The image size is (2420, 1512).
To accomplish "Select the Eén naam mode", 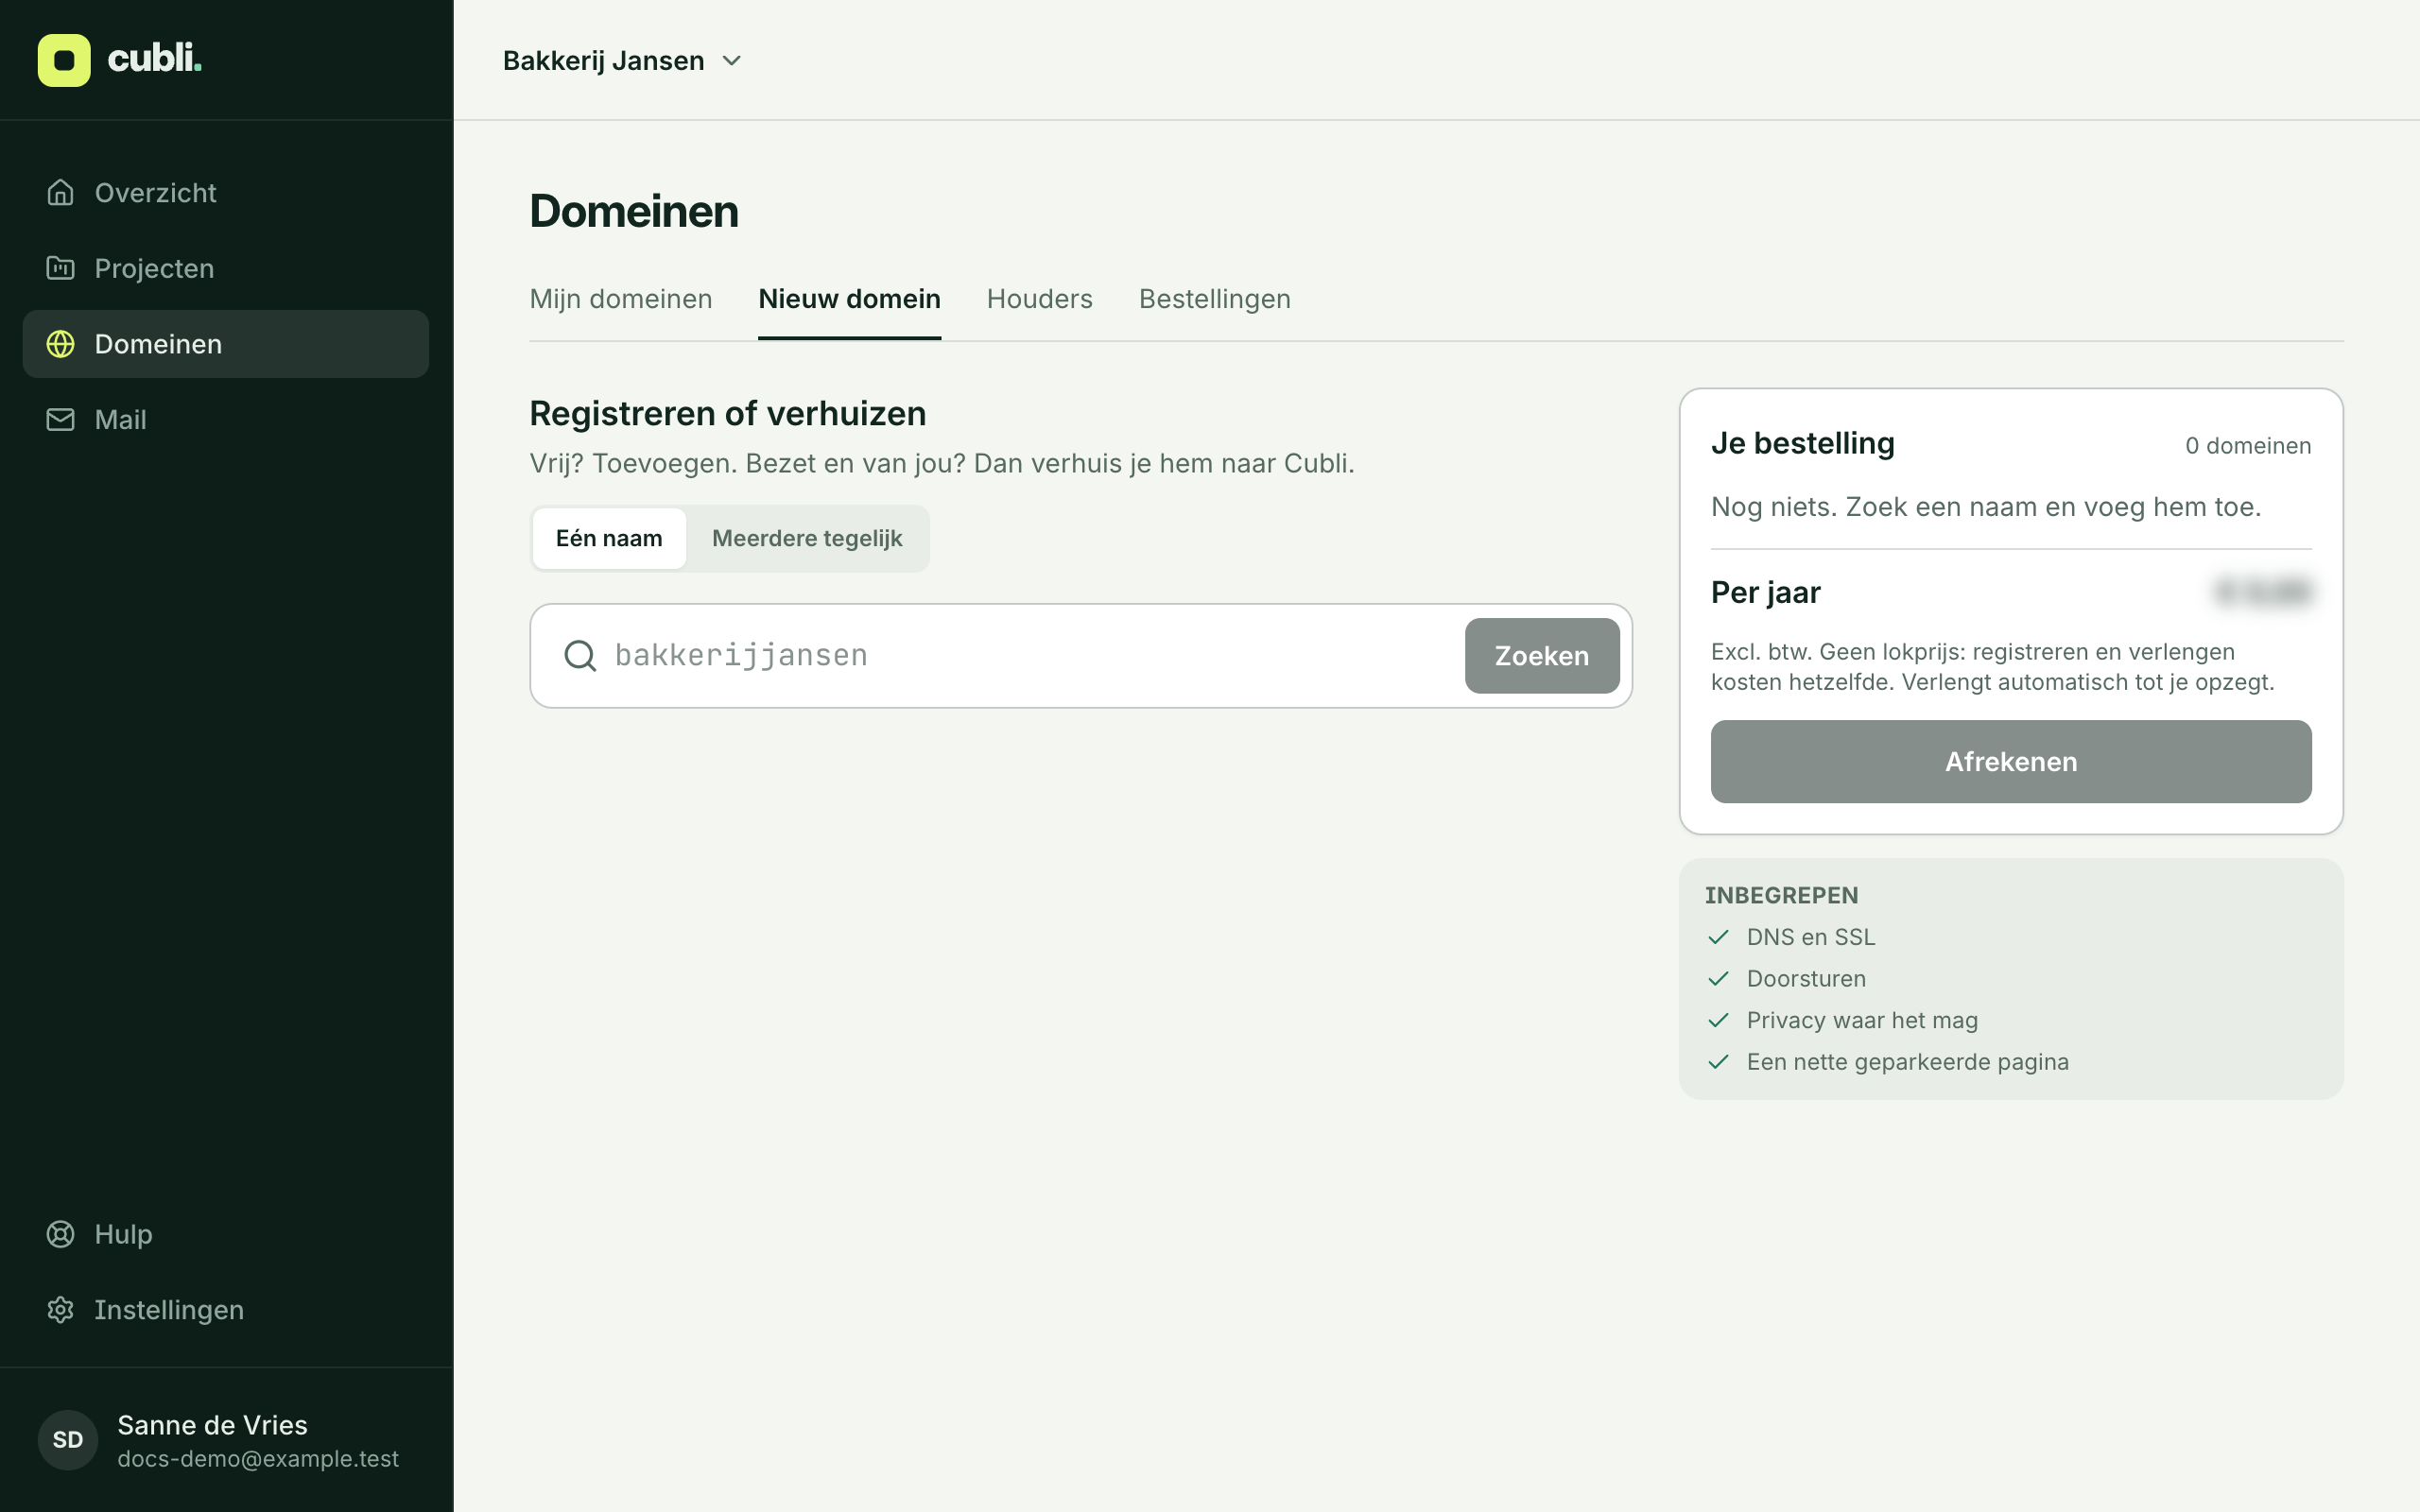I will point(609,539).
